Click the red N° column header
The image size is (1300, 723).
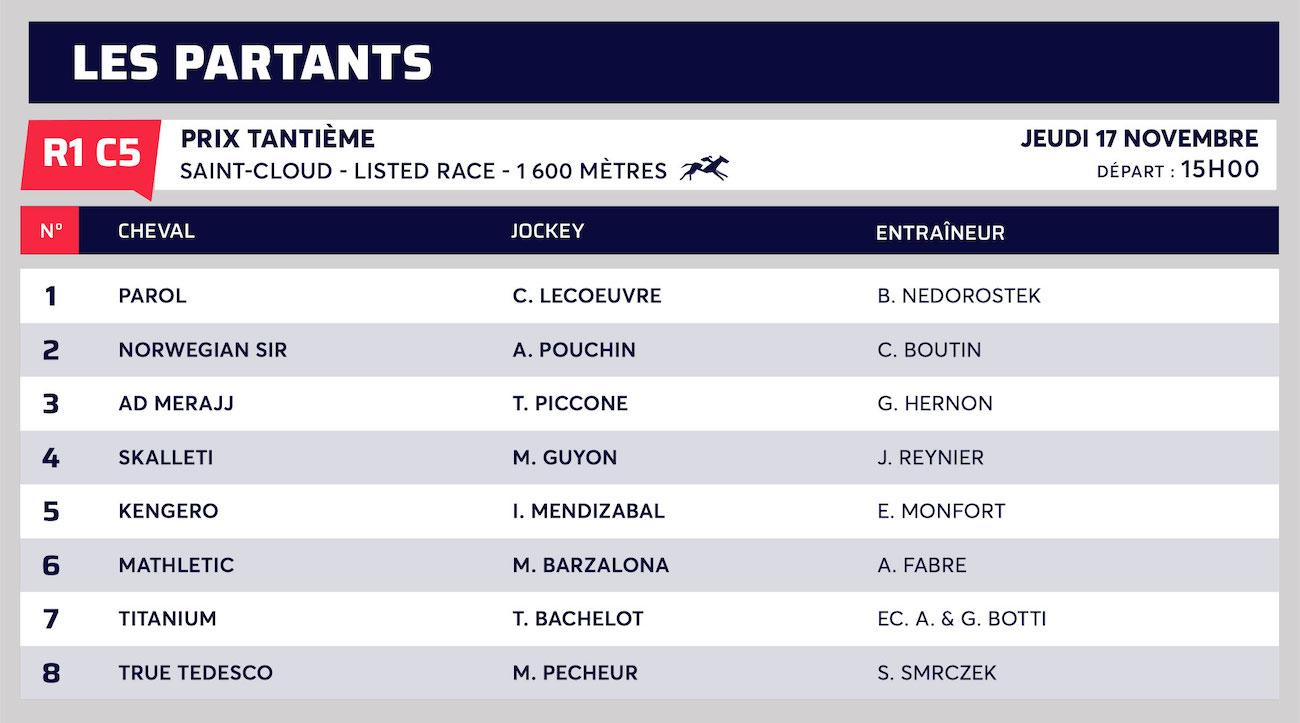[51, 231]
